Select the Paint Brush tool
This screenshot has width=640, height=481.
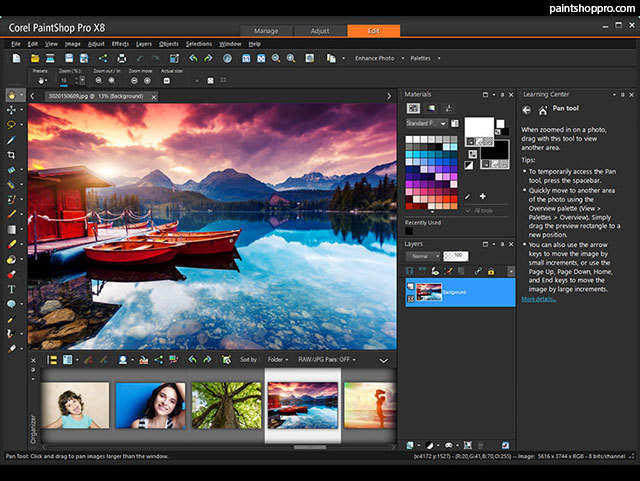pos(11,214)
